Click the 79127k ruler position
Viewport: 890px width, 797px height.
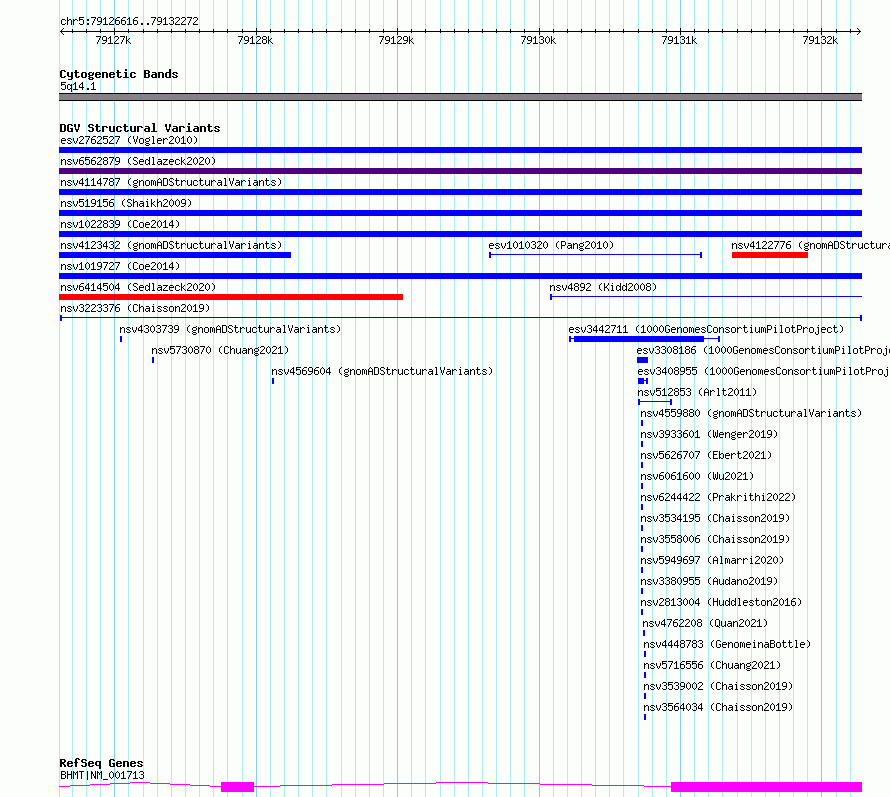coord(114,40)
